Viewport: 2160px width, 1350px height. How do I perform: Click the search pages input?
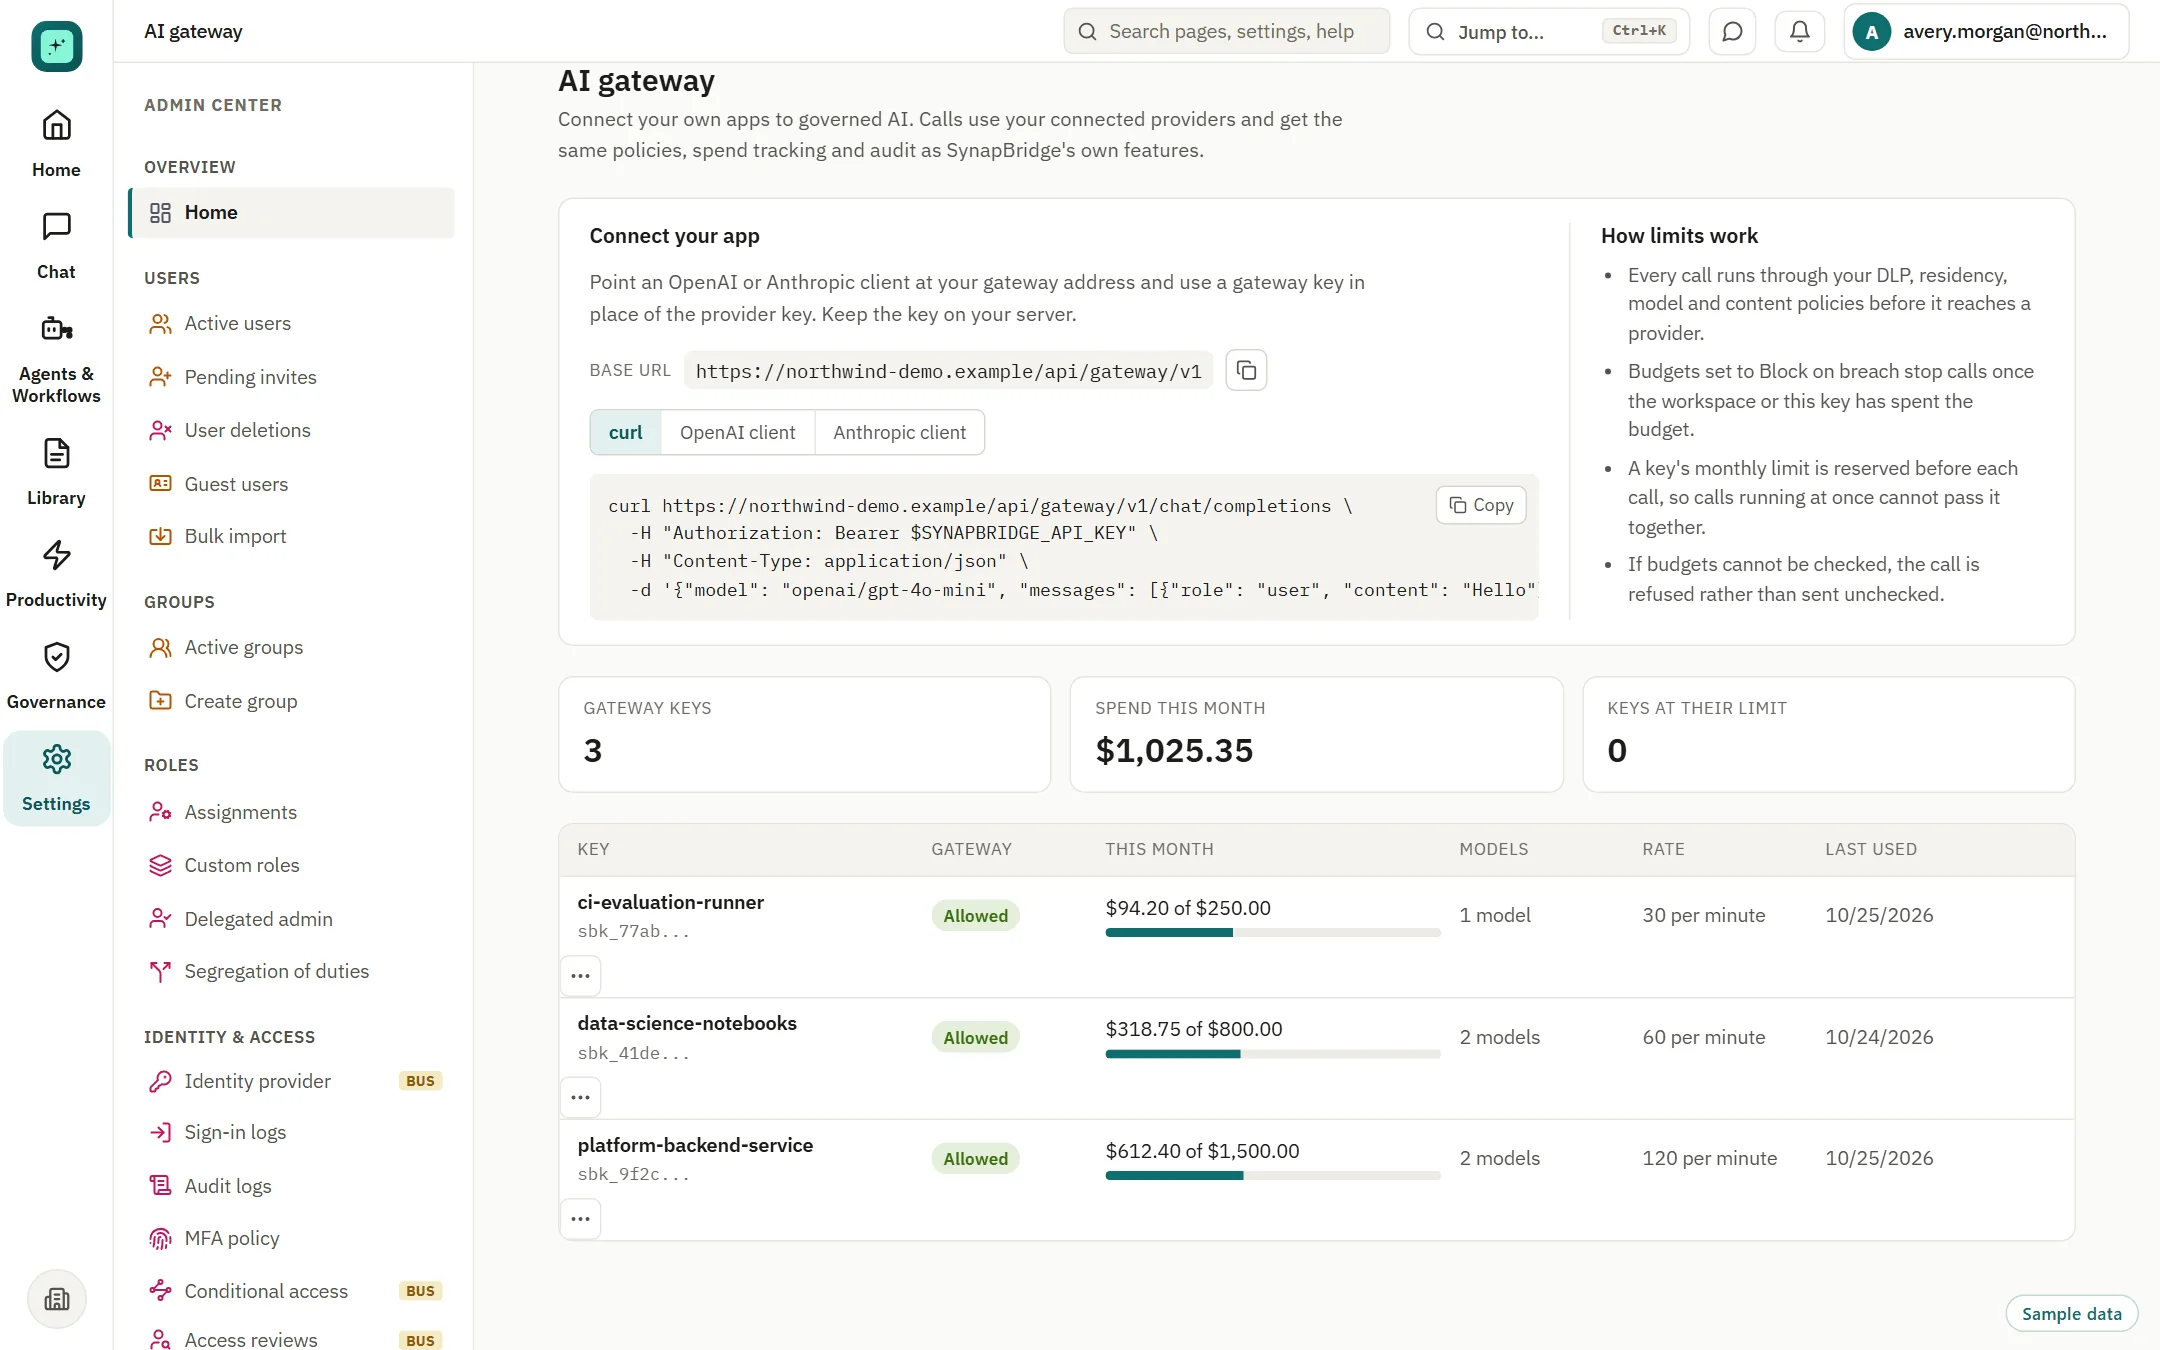click(x=1227, y=31)
